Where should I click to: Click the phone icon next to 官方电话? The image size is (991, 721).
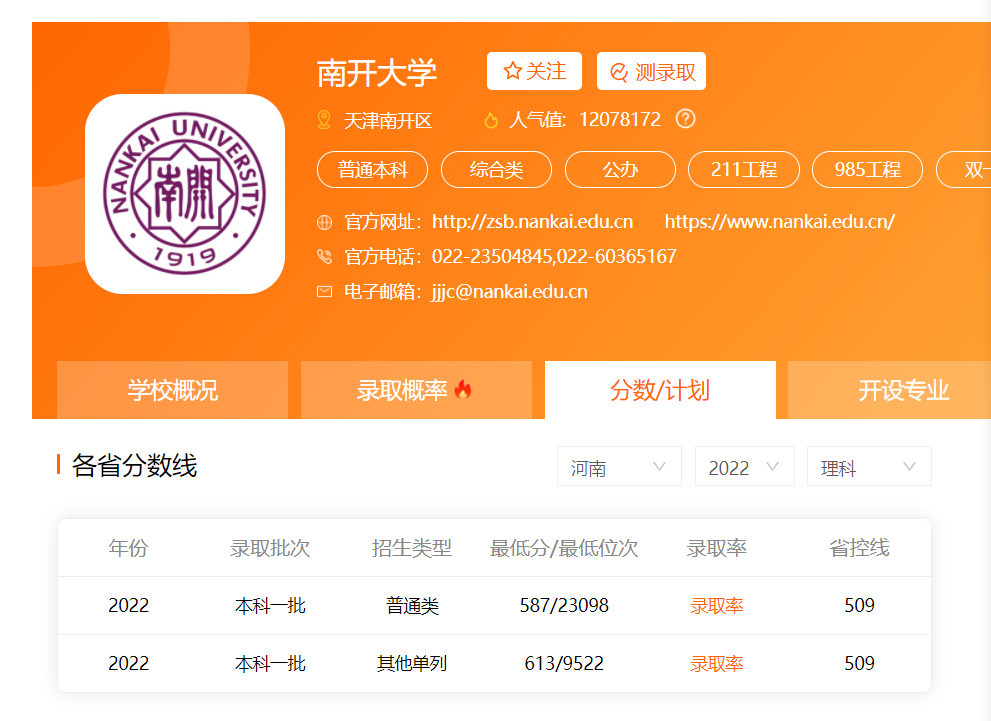[x=324, y=257]
